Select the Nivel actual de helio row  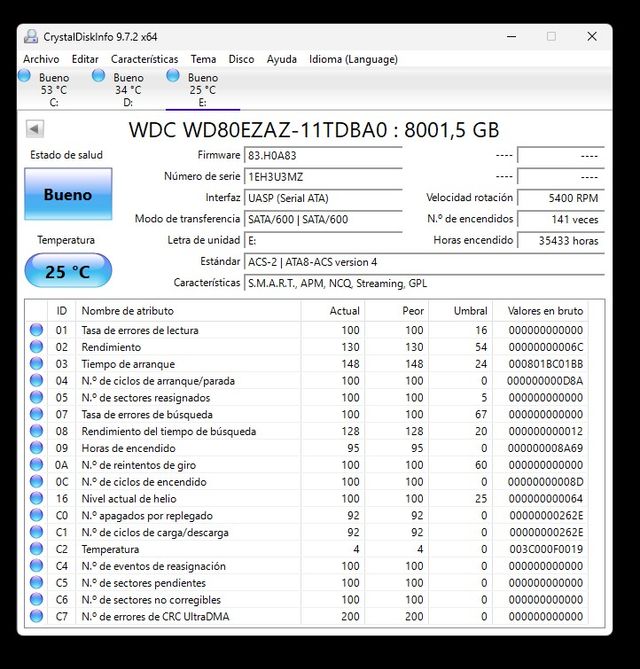coord(307,498)
